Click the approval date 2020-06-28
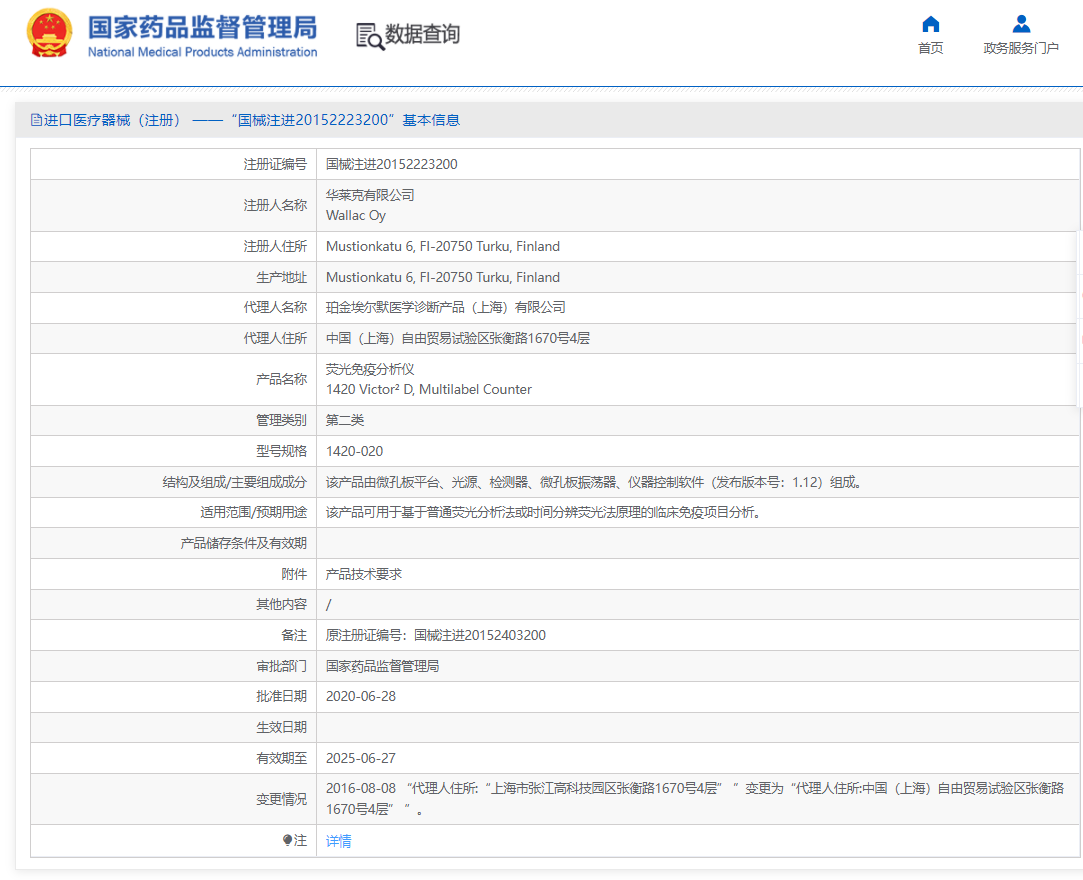1083x880 pixels. click(x=361, y=696)
